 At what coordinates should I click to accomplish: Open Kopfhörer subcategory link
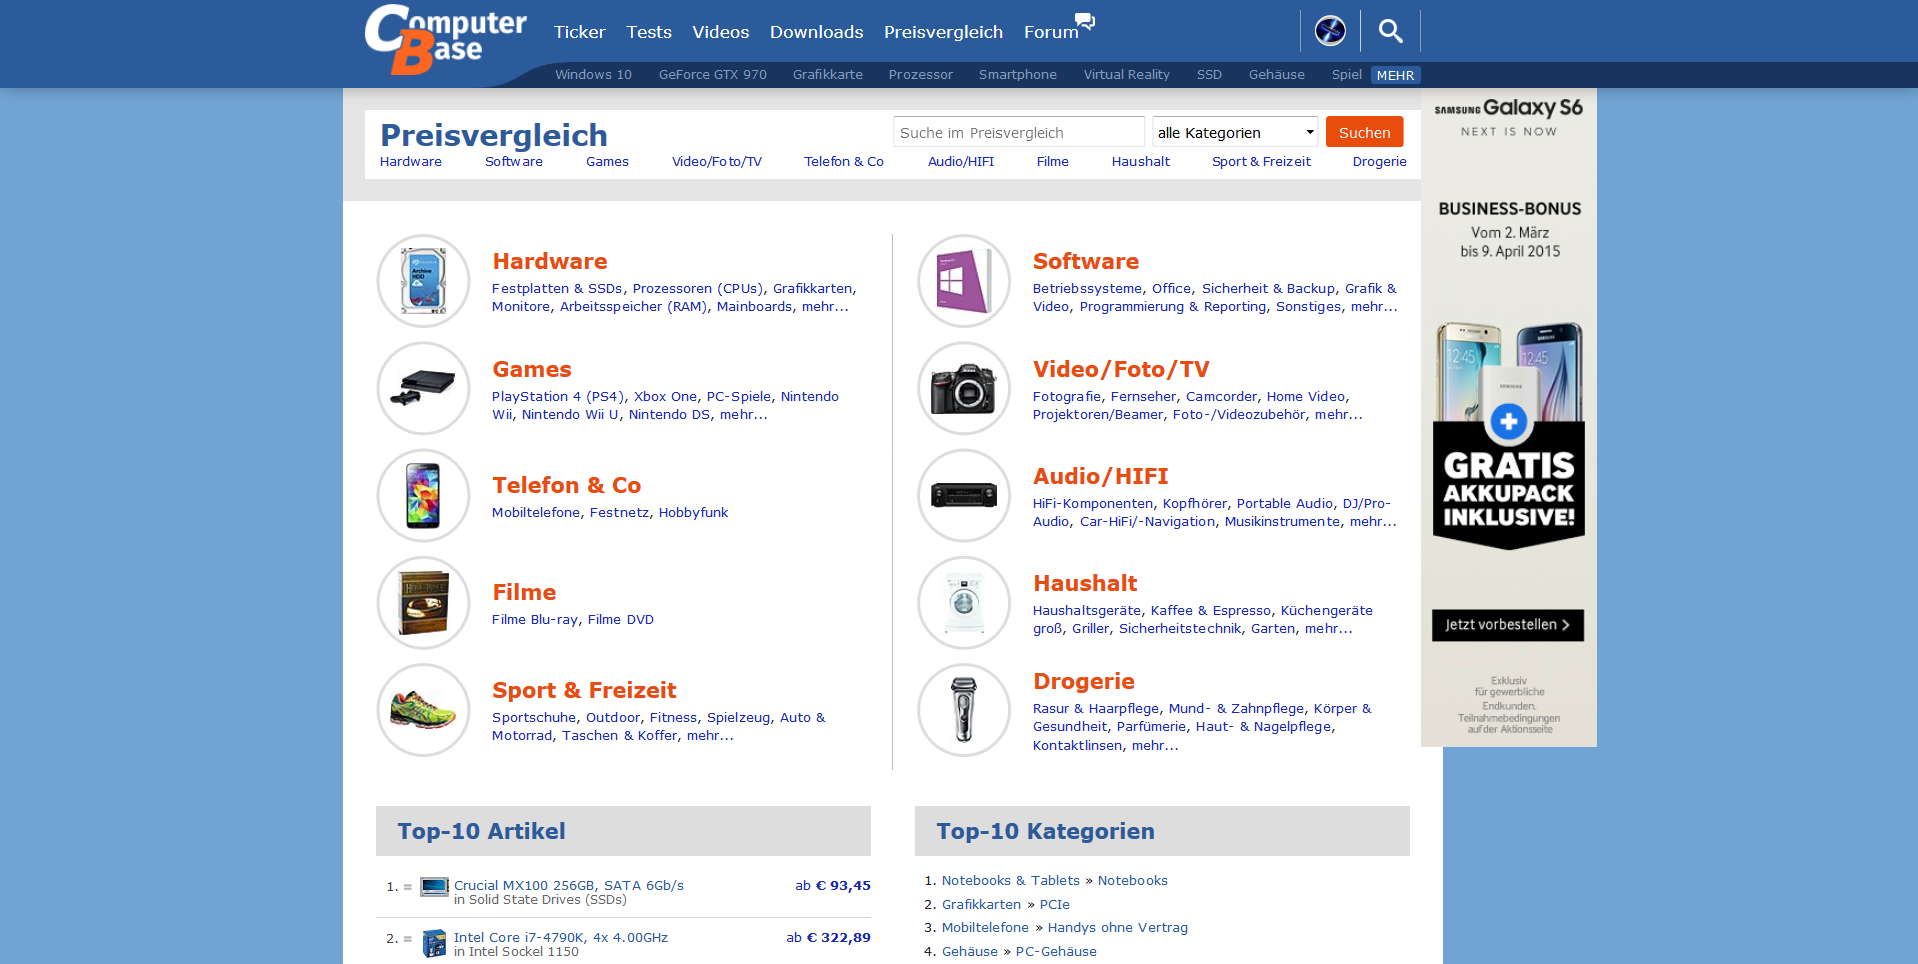coord(1194,504)
